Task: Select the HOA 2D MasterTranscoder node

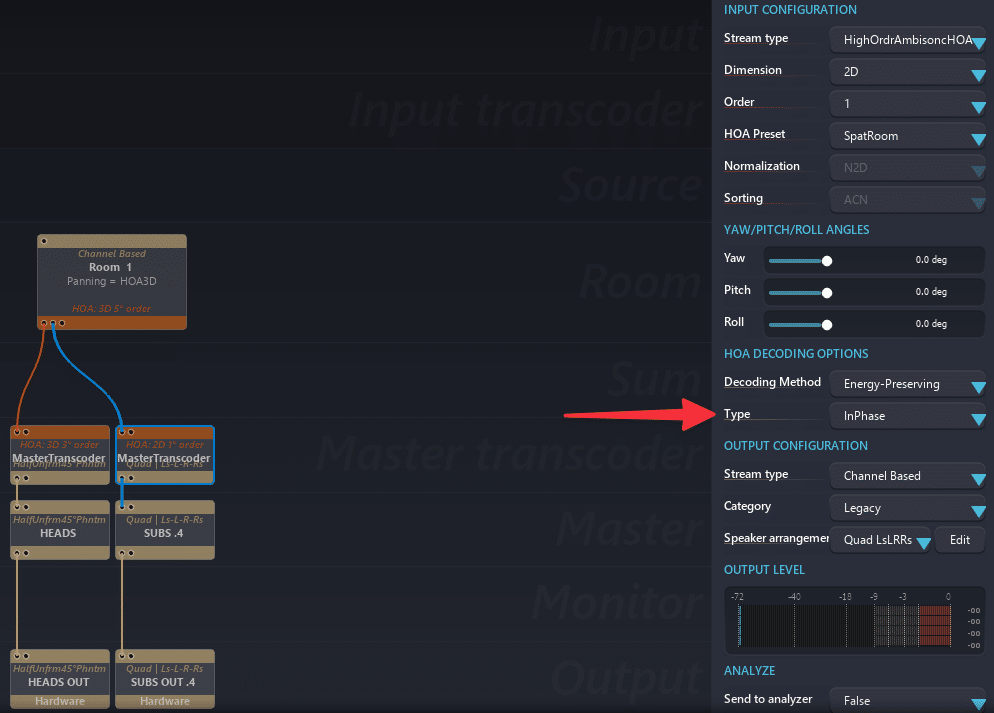Action: (x=164, y=458)
